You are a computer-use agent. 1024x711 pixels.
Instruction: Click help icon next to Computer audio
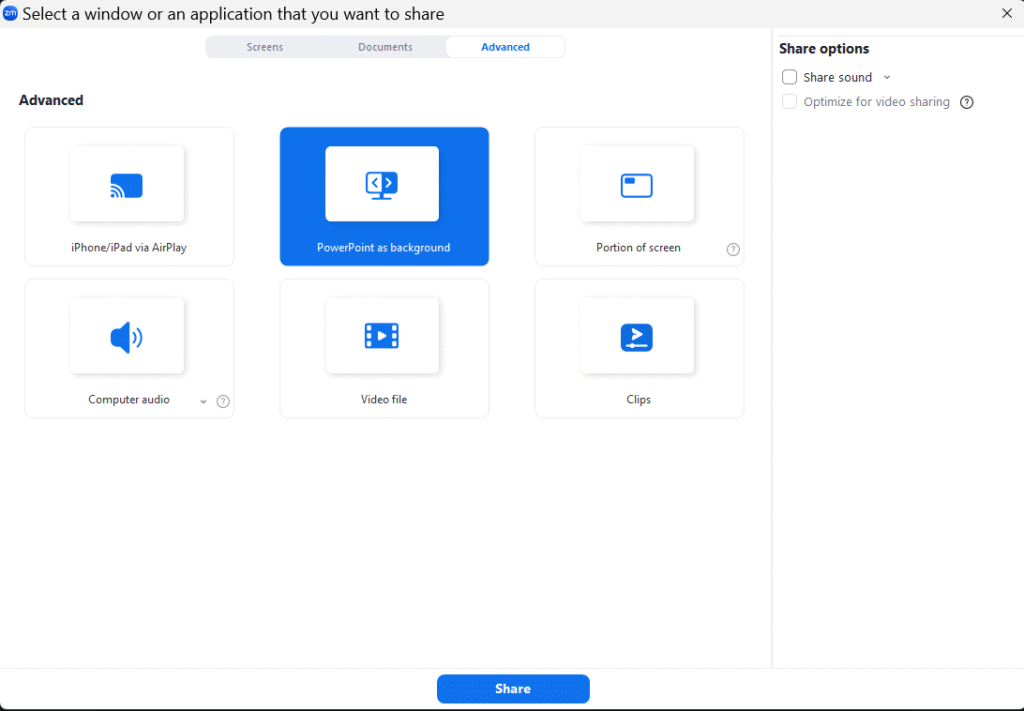223,402
